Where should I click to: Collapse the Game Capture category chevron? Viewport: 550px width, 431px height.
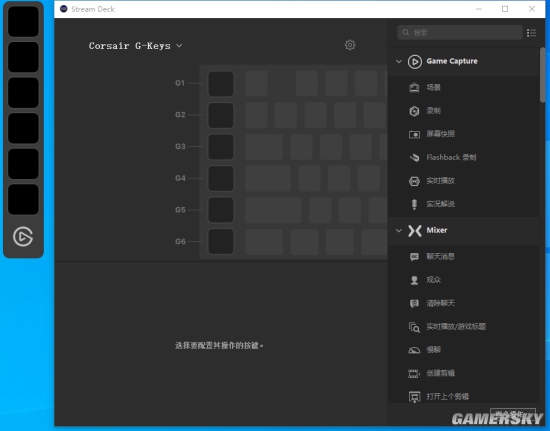pyautogui.click(x=399, y=61)
